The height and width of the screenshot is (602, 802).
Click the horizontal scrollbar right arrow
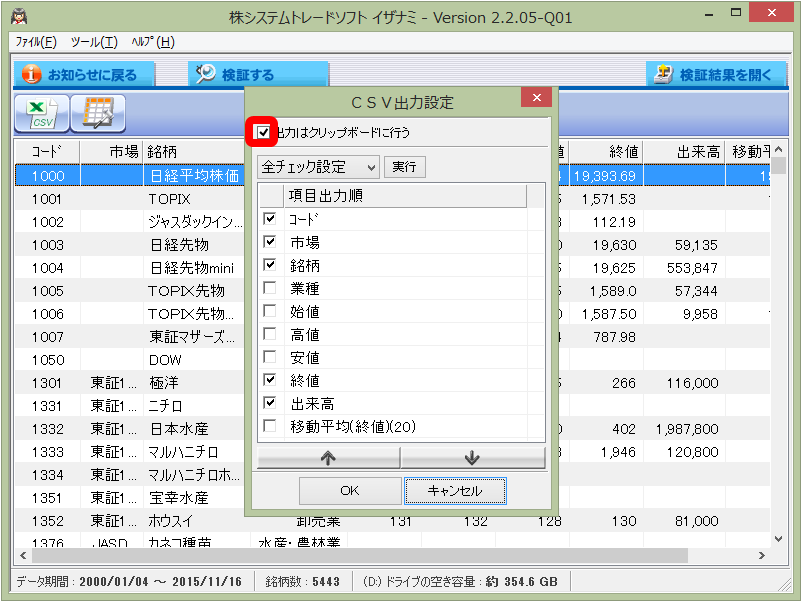[x=762, y=555]
